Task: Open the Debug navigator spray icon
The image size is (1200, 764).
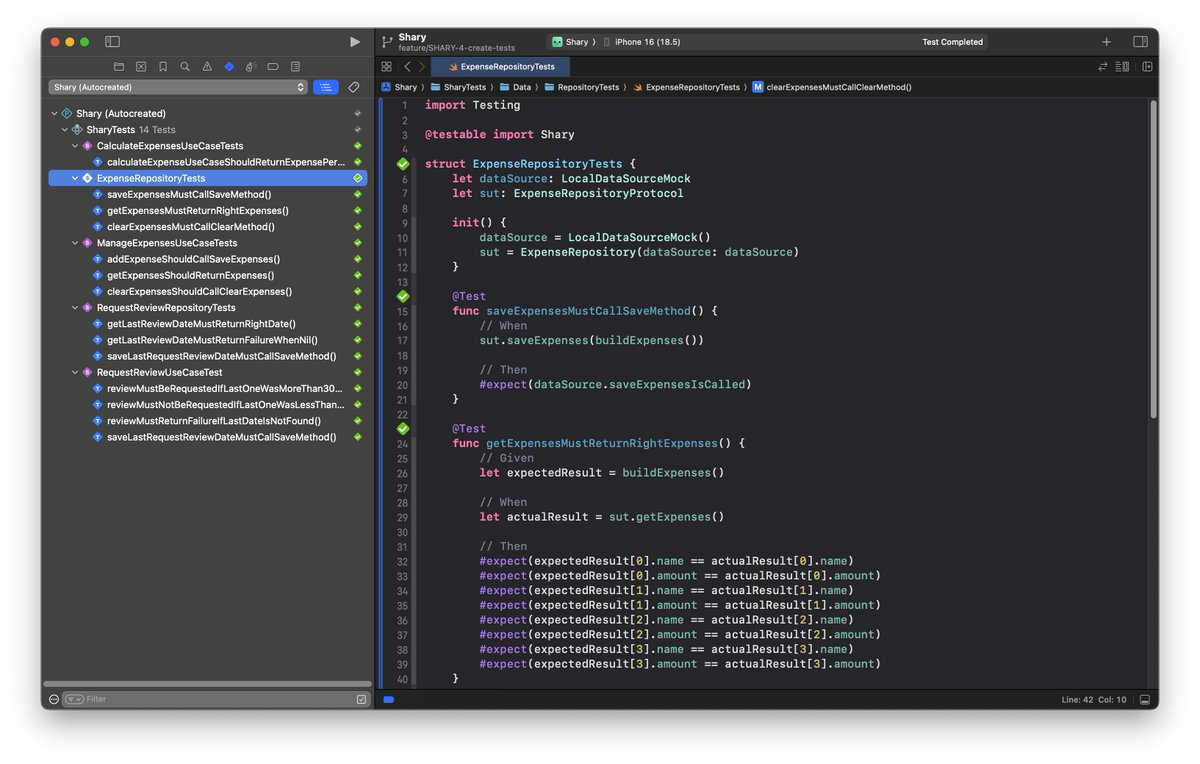Action: tap(251, 67)
